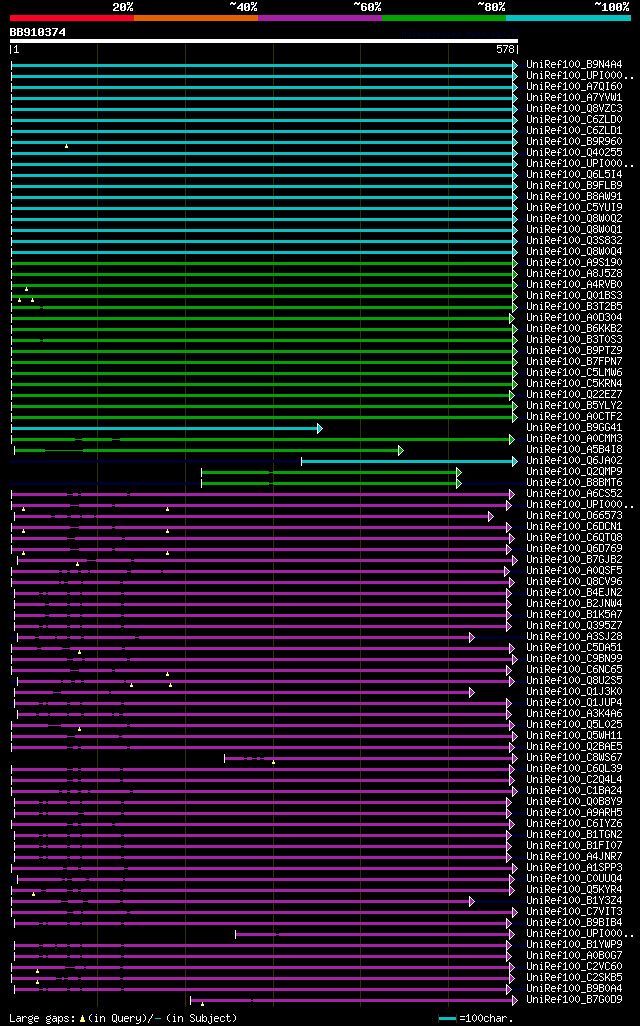Click the red 20% identity legend segment
Viewport: 640px width, 1026px height.
pyautogui.click(x=72, y=18)
